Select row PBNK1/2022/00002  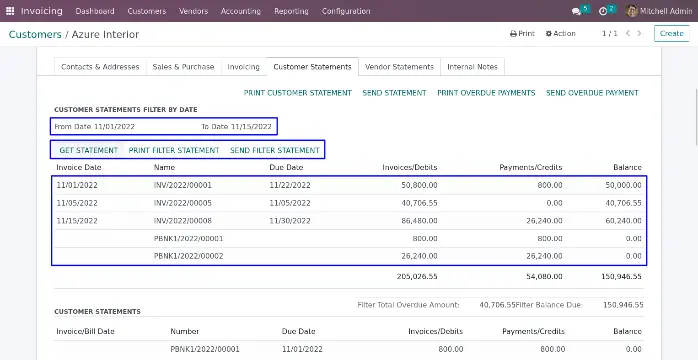pos(349,256)
